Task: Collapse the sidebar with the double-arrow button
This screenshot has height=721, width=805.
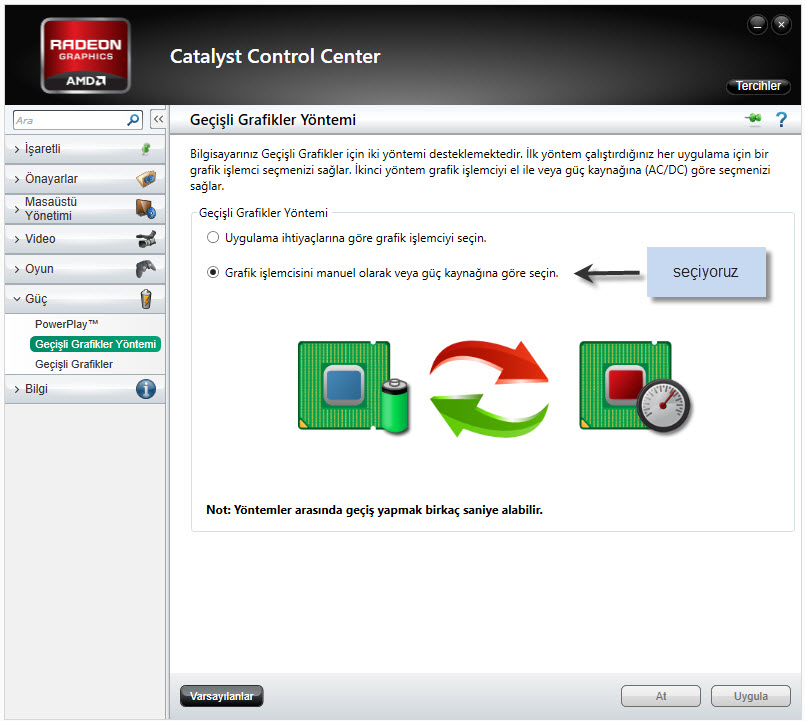Action: click(158, 119)
